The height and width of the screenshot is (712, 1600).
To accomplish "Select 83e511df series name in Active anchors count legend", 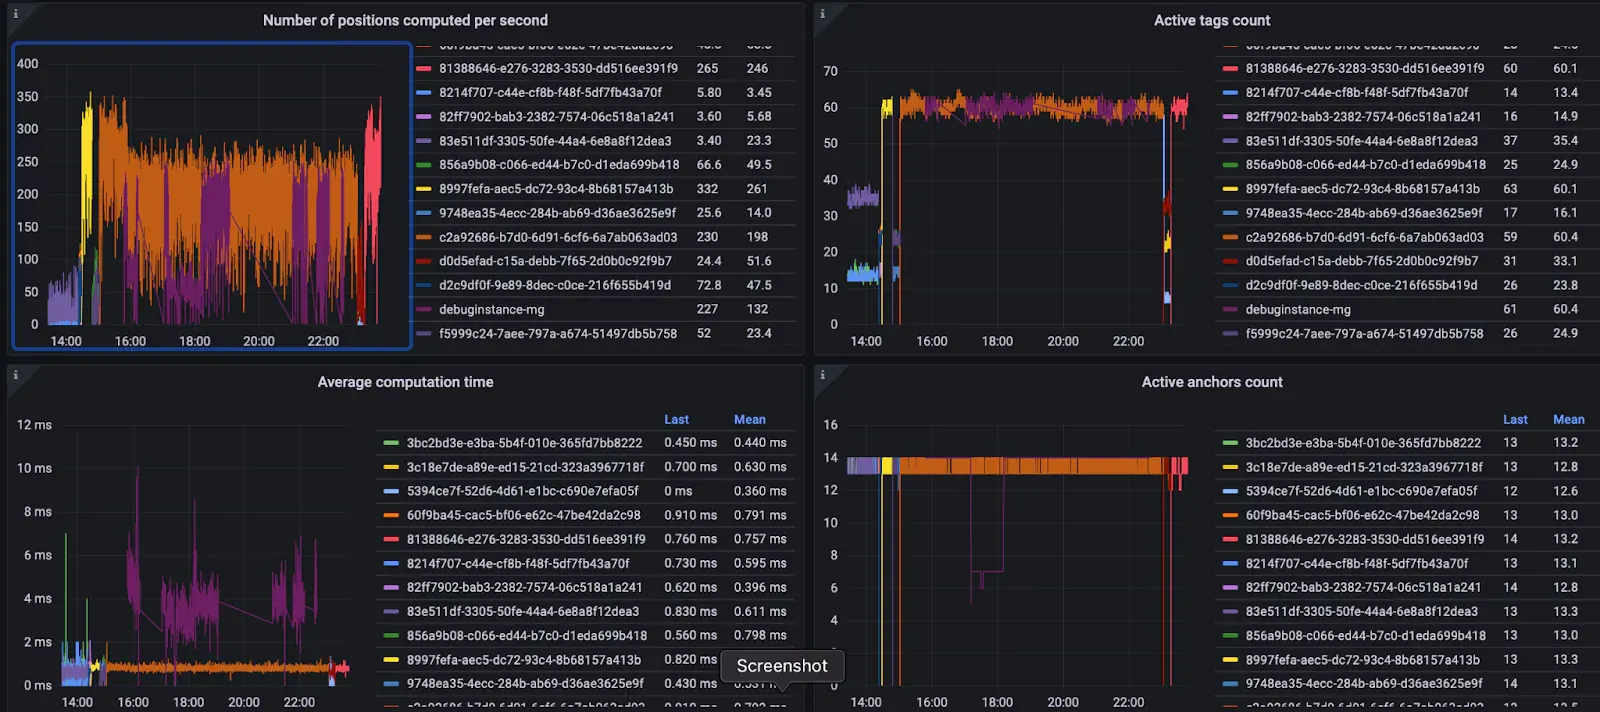I will click(x=1361, y=611).
